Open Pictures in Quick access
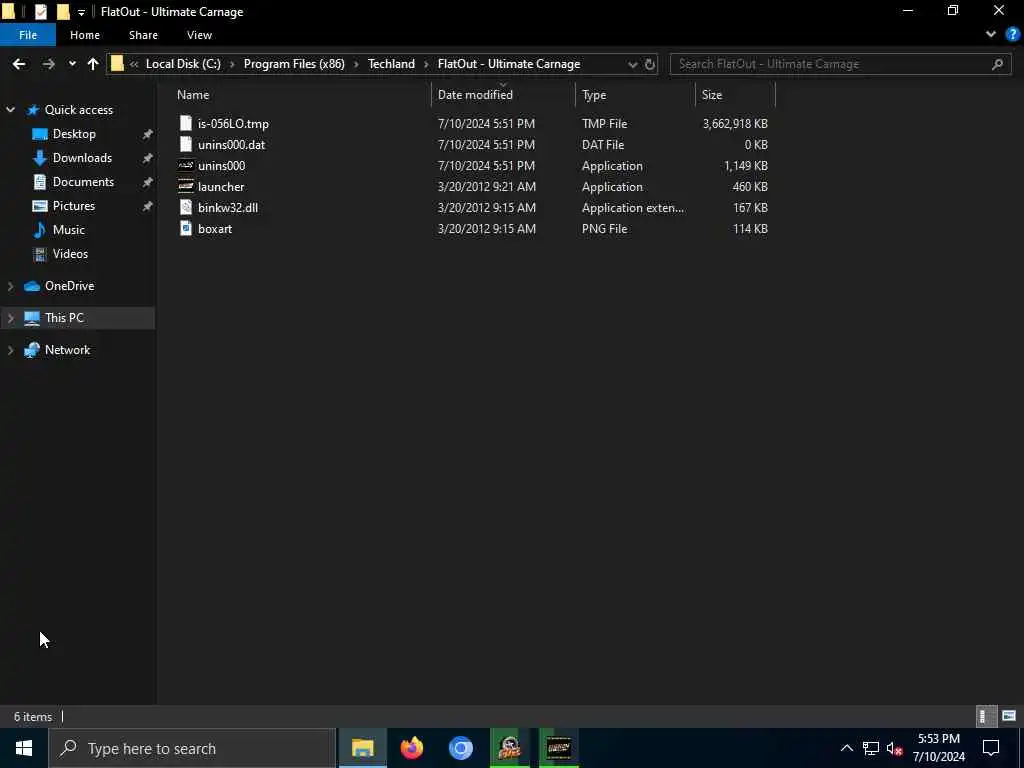 coord(74,206)
